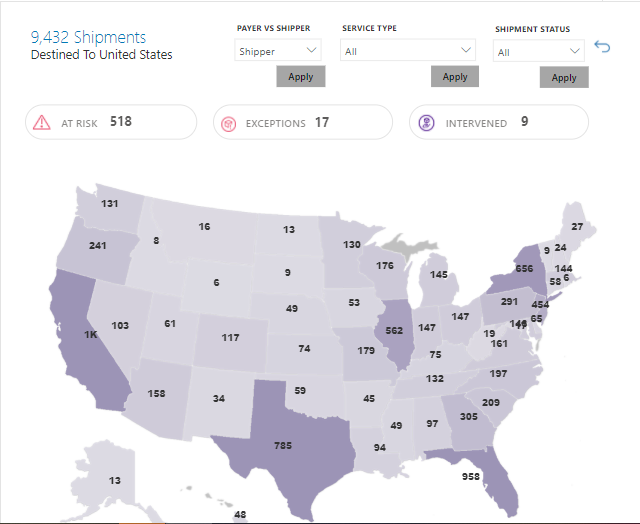Open the Intervened 9 card
This screenshot has width=640, height=524.
pos(499,122)
